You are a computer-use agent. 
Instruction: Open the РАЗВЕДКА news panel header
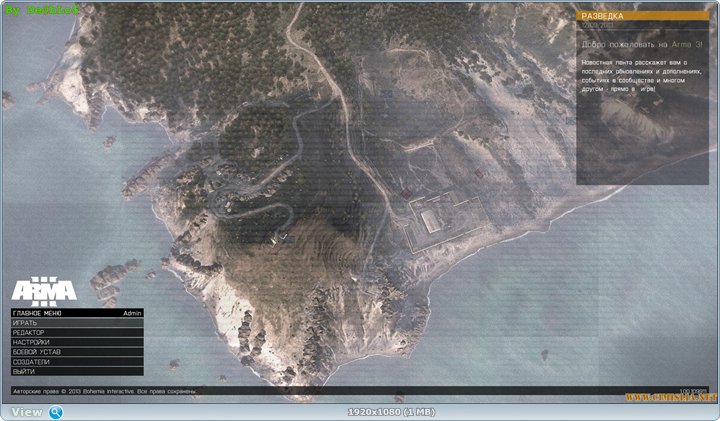[642, 16]
